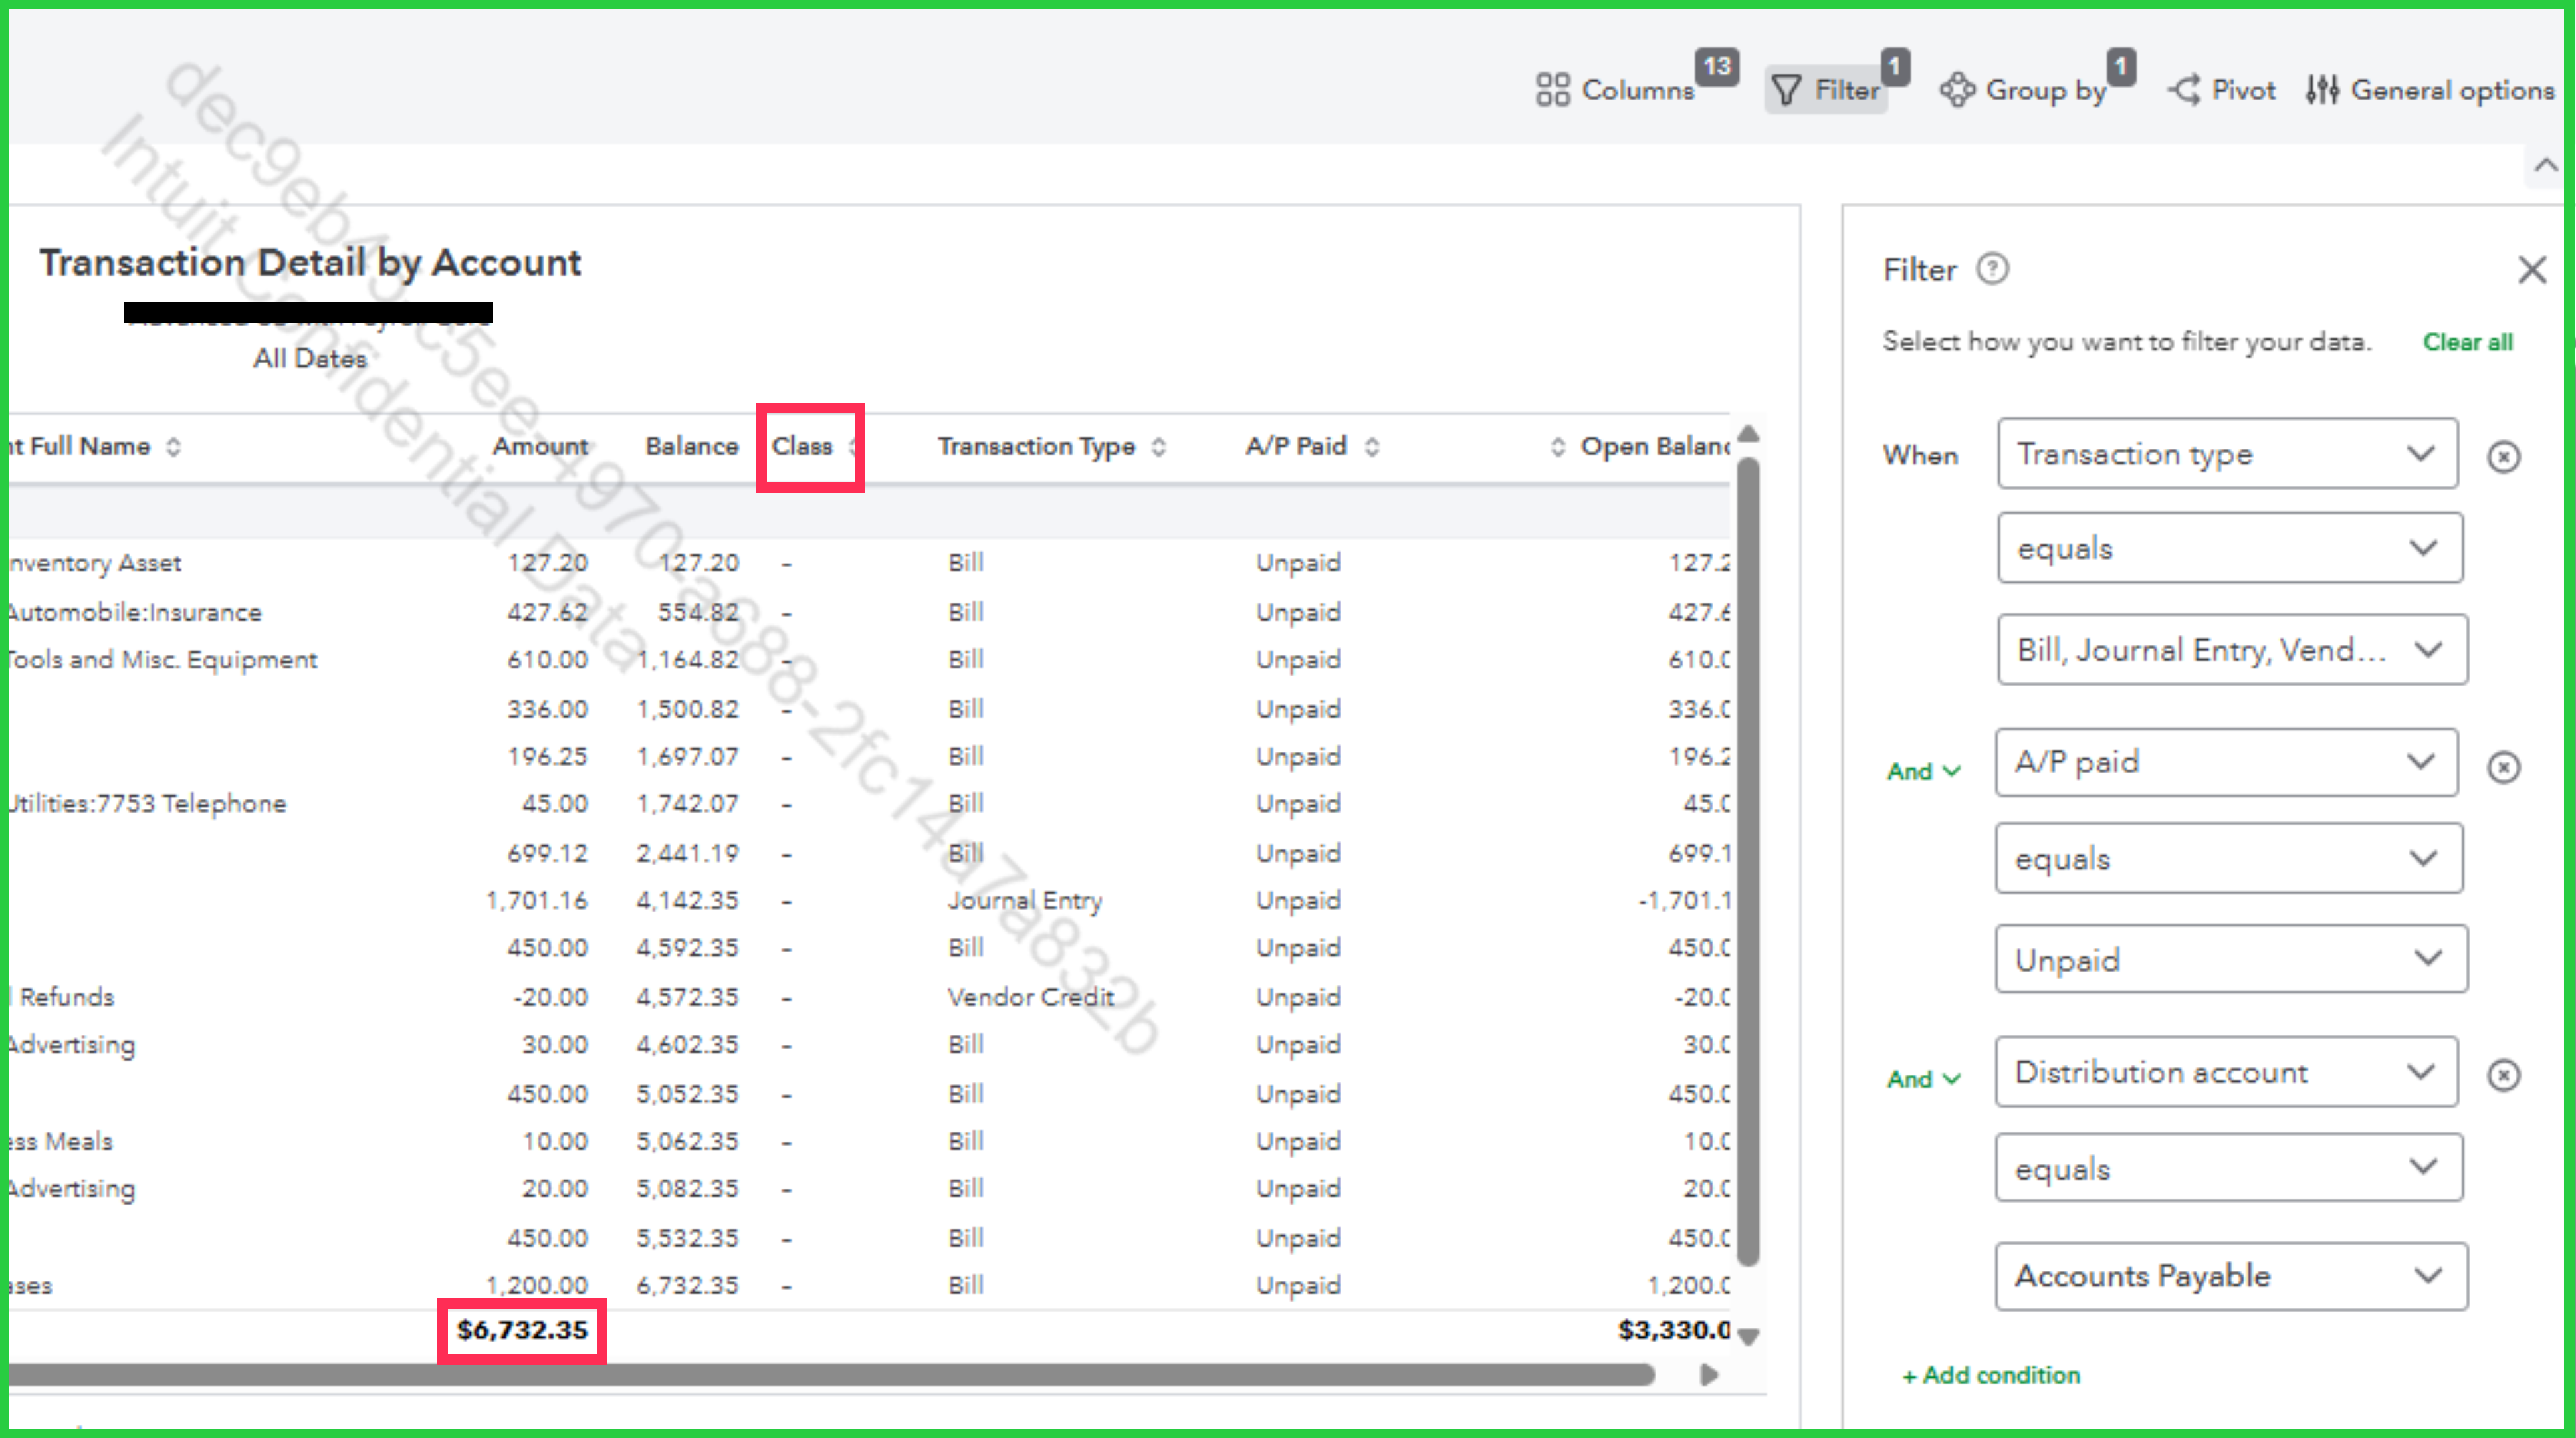Open the Columns panel
Image resolution: width=2576 pixels, height=1438 pixels.
pos(1615,90)
